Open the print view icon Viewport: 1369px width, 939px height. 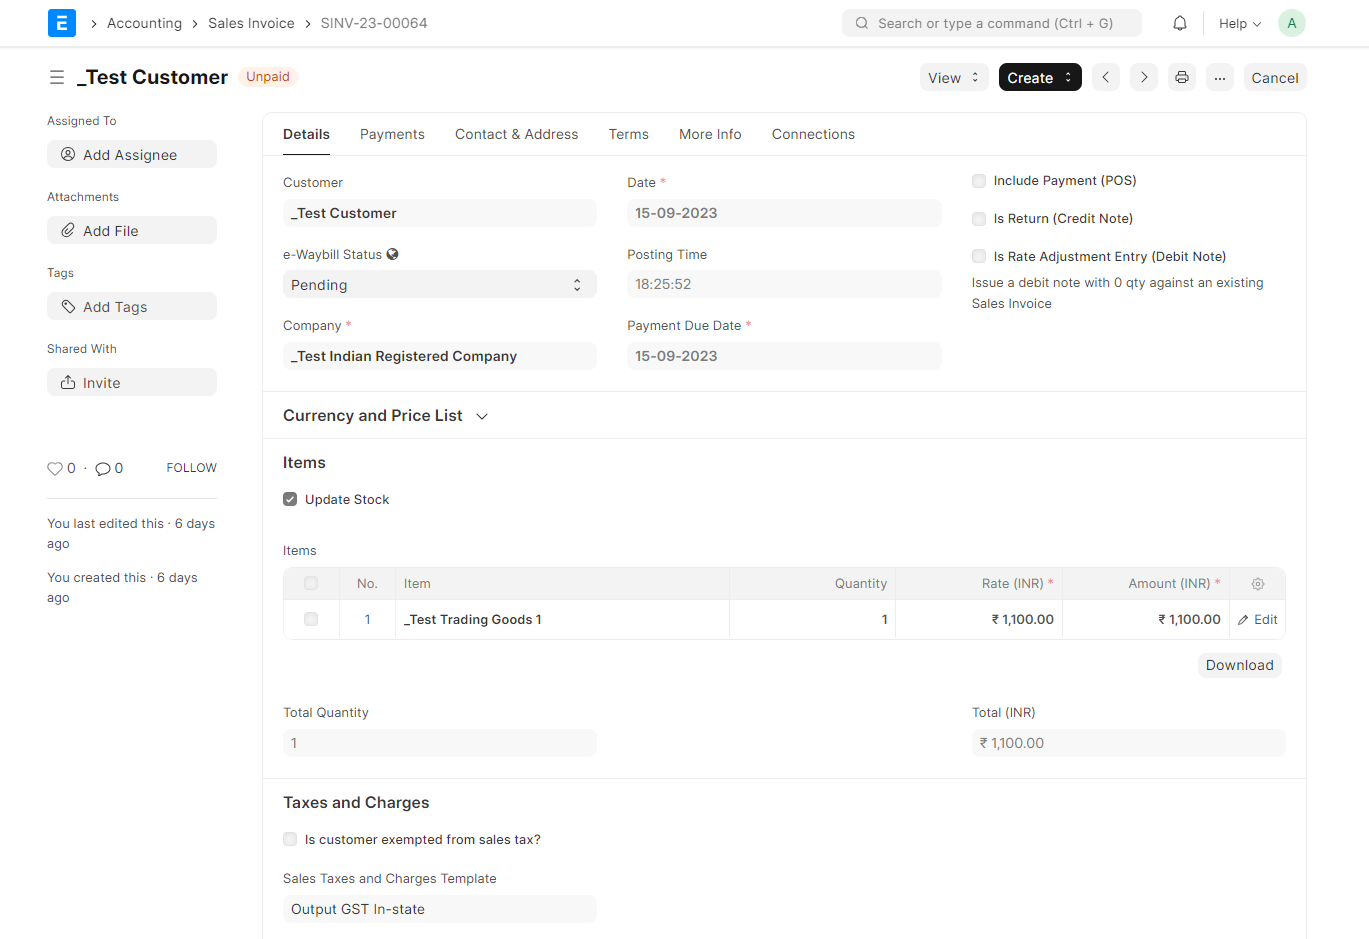tap(1182, 77)
